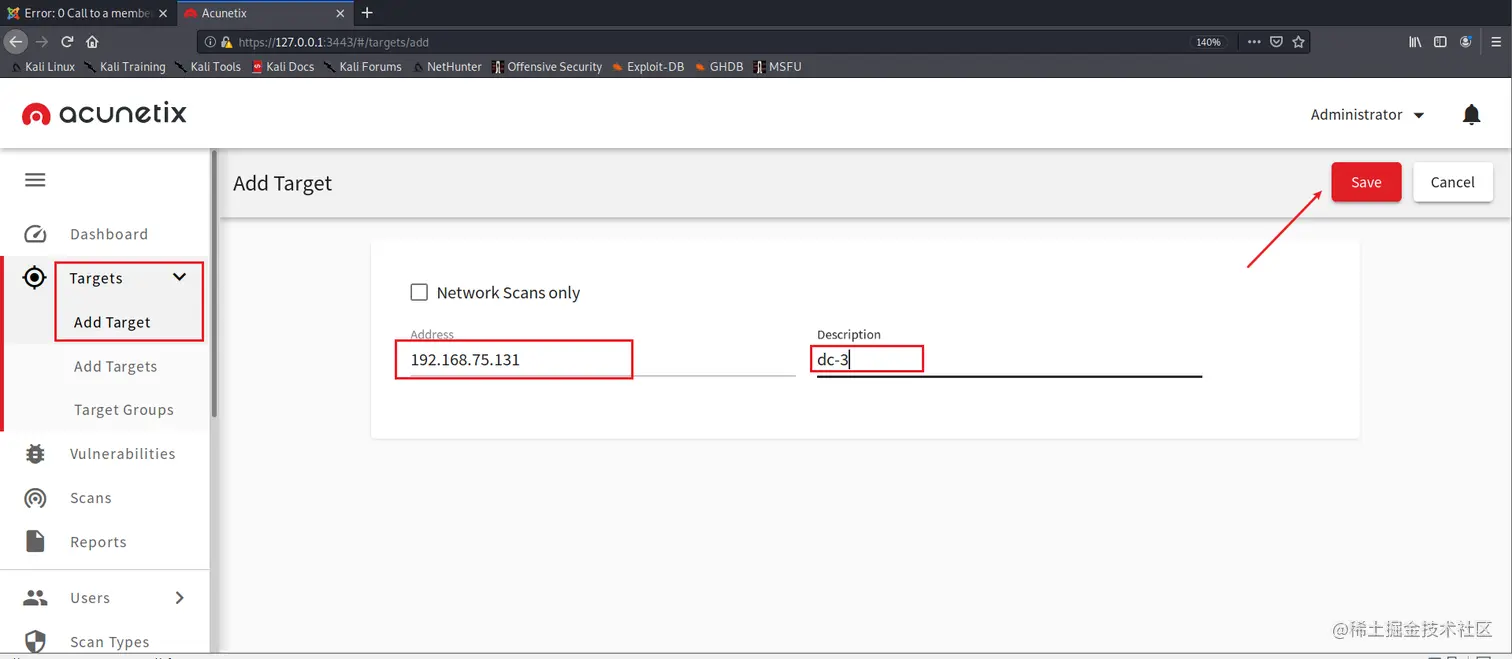
Task: Click the Scans radar icon
Action: coord(35,498)
